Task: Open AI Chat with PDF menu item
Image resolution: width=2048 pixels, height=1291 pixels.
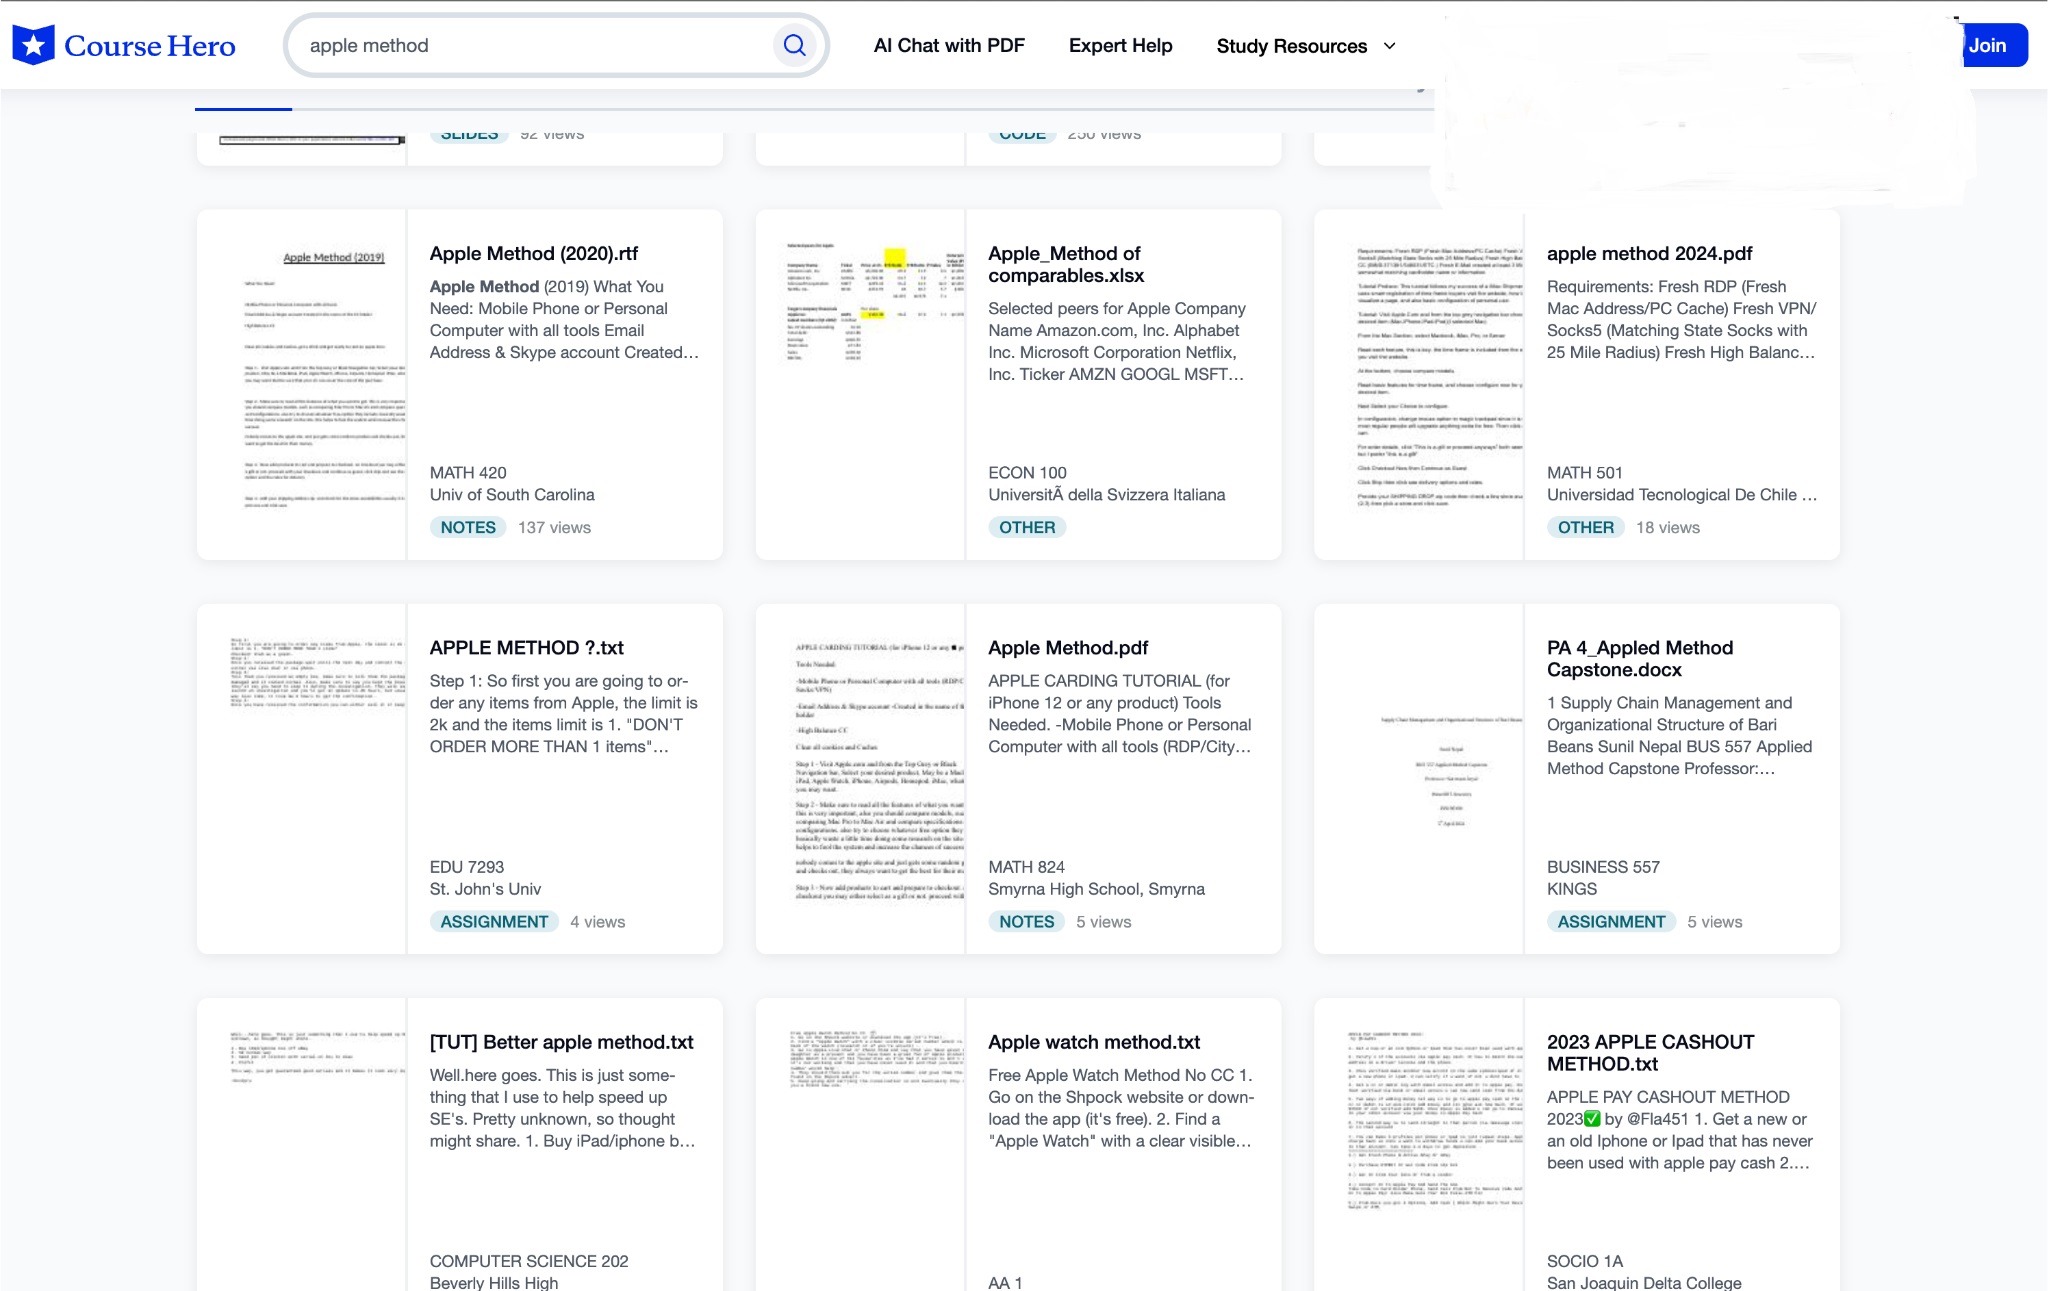Action: (948, 46)
